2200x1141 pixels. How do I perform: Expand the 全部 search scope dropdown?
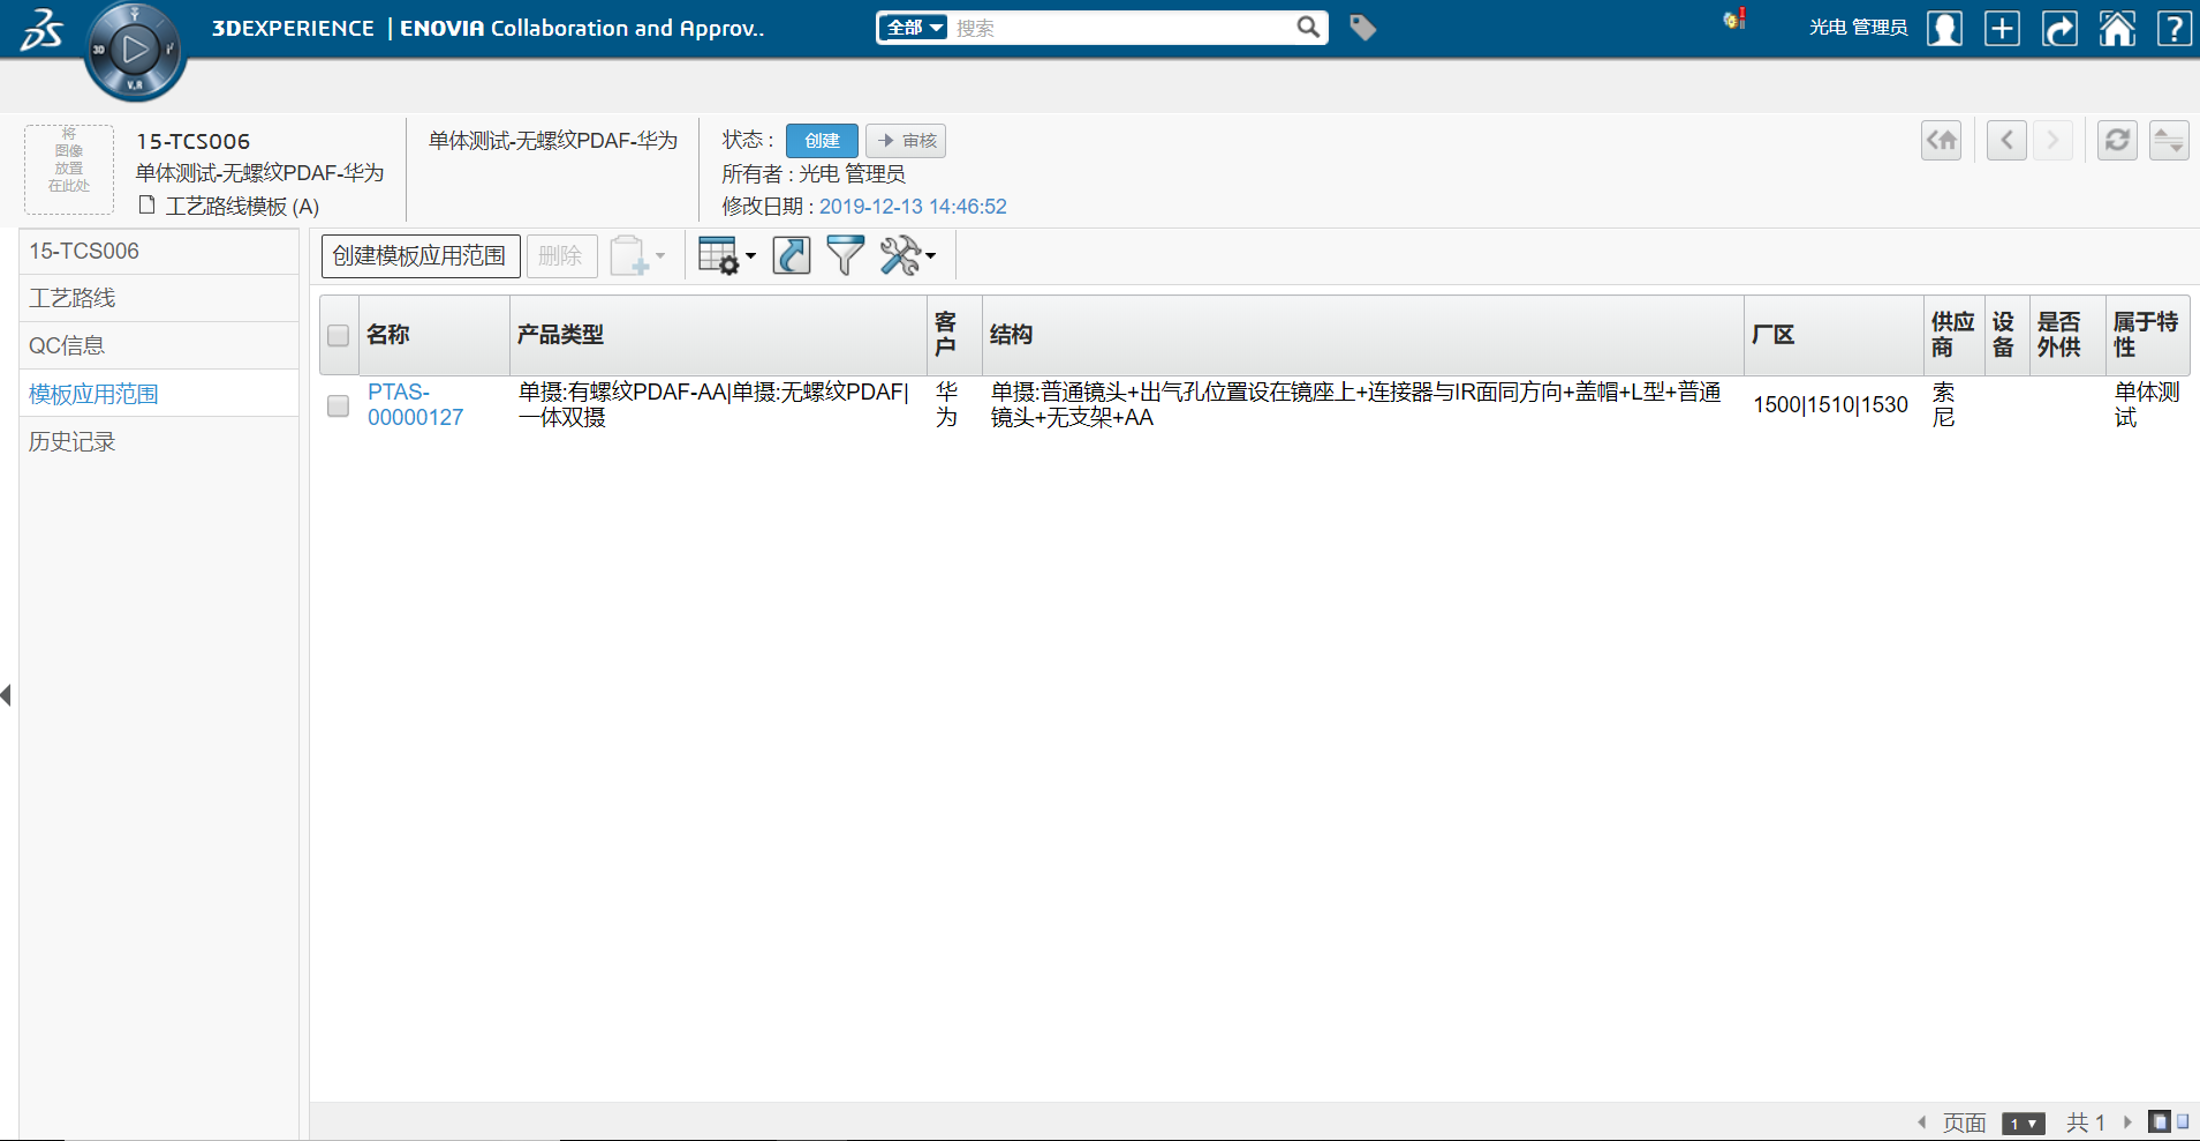coord(913,28)
